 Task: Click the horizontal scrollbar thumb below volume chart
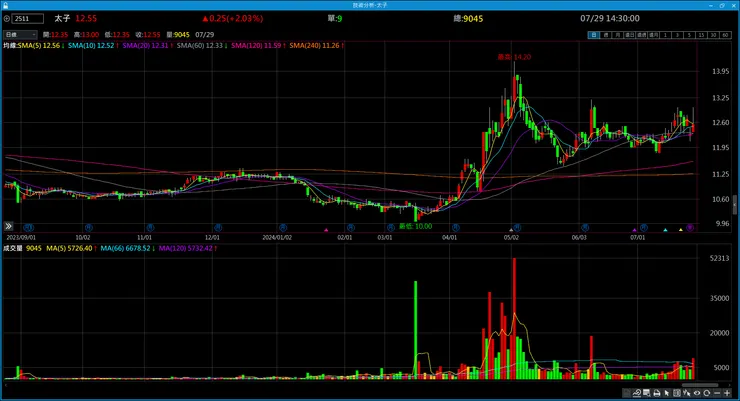click(x=699, y=385)
